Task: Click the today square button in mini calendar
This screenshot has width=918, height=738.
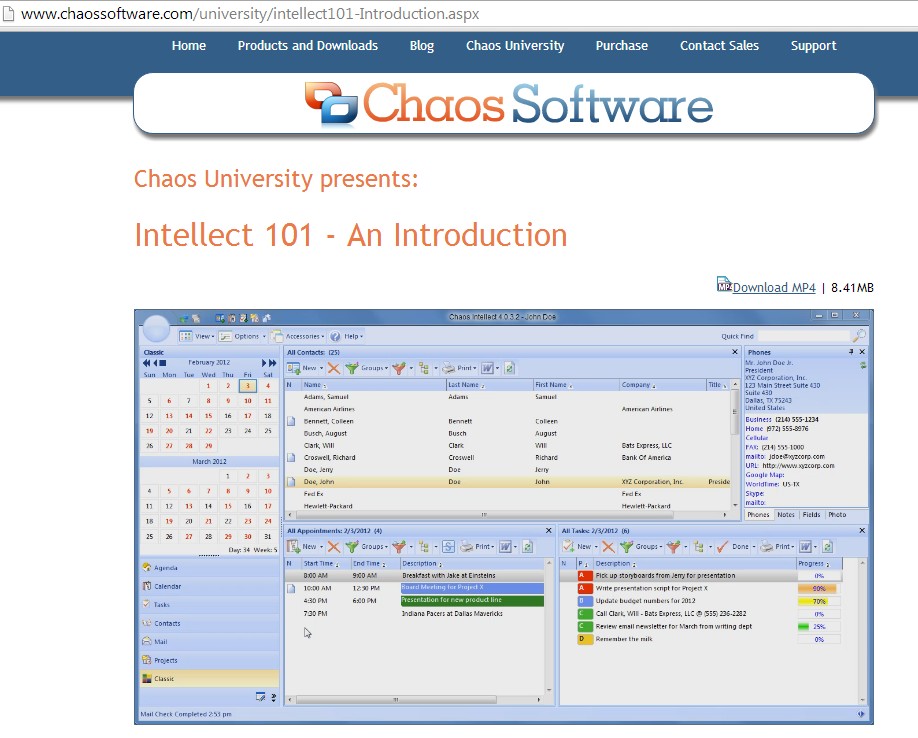Action: [x=163, y=363]
